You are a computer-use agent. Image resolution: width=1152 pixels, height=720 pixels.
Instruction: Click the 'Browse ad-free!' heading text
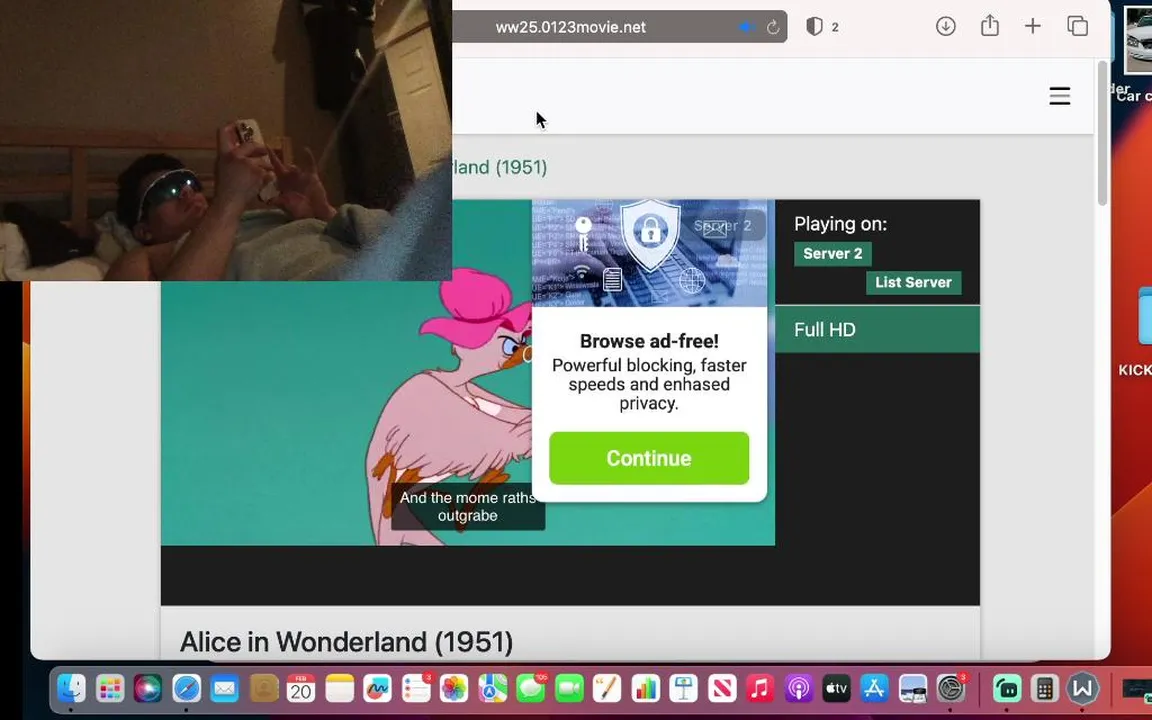649,341
